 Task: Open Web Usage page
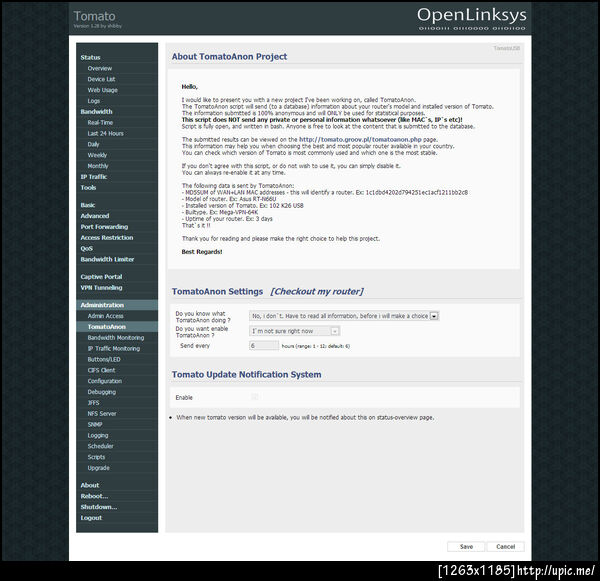(x=102, y=90)
